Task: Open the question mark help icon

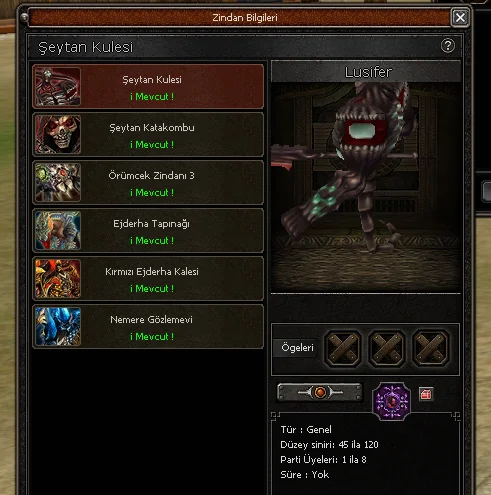Action: click(x=448, y=46)
